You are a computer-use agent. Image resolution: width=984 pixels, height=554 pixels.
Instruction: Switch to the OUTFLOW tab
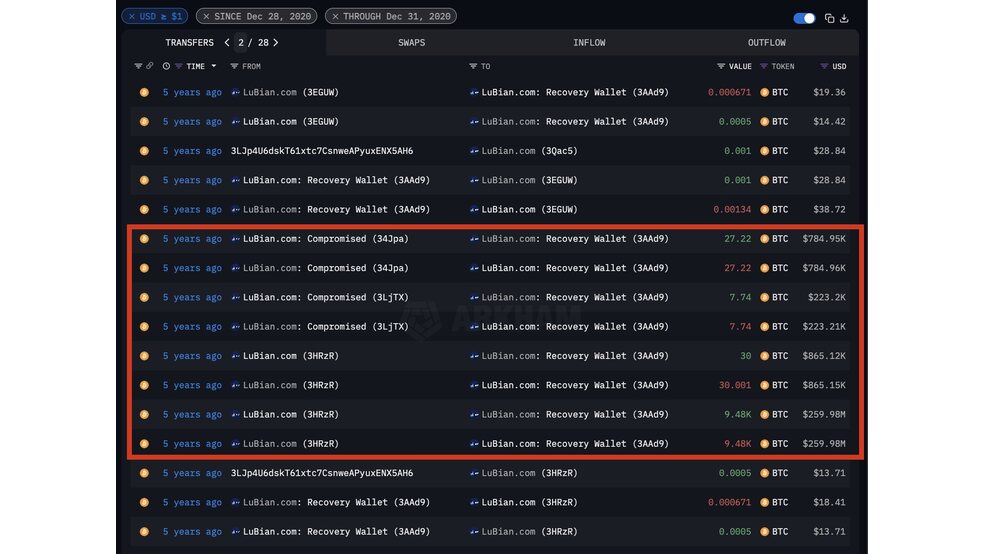767,43
